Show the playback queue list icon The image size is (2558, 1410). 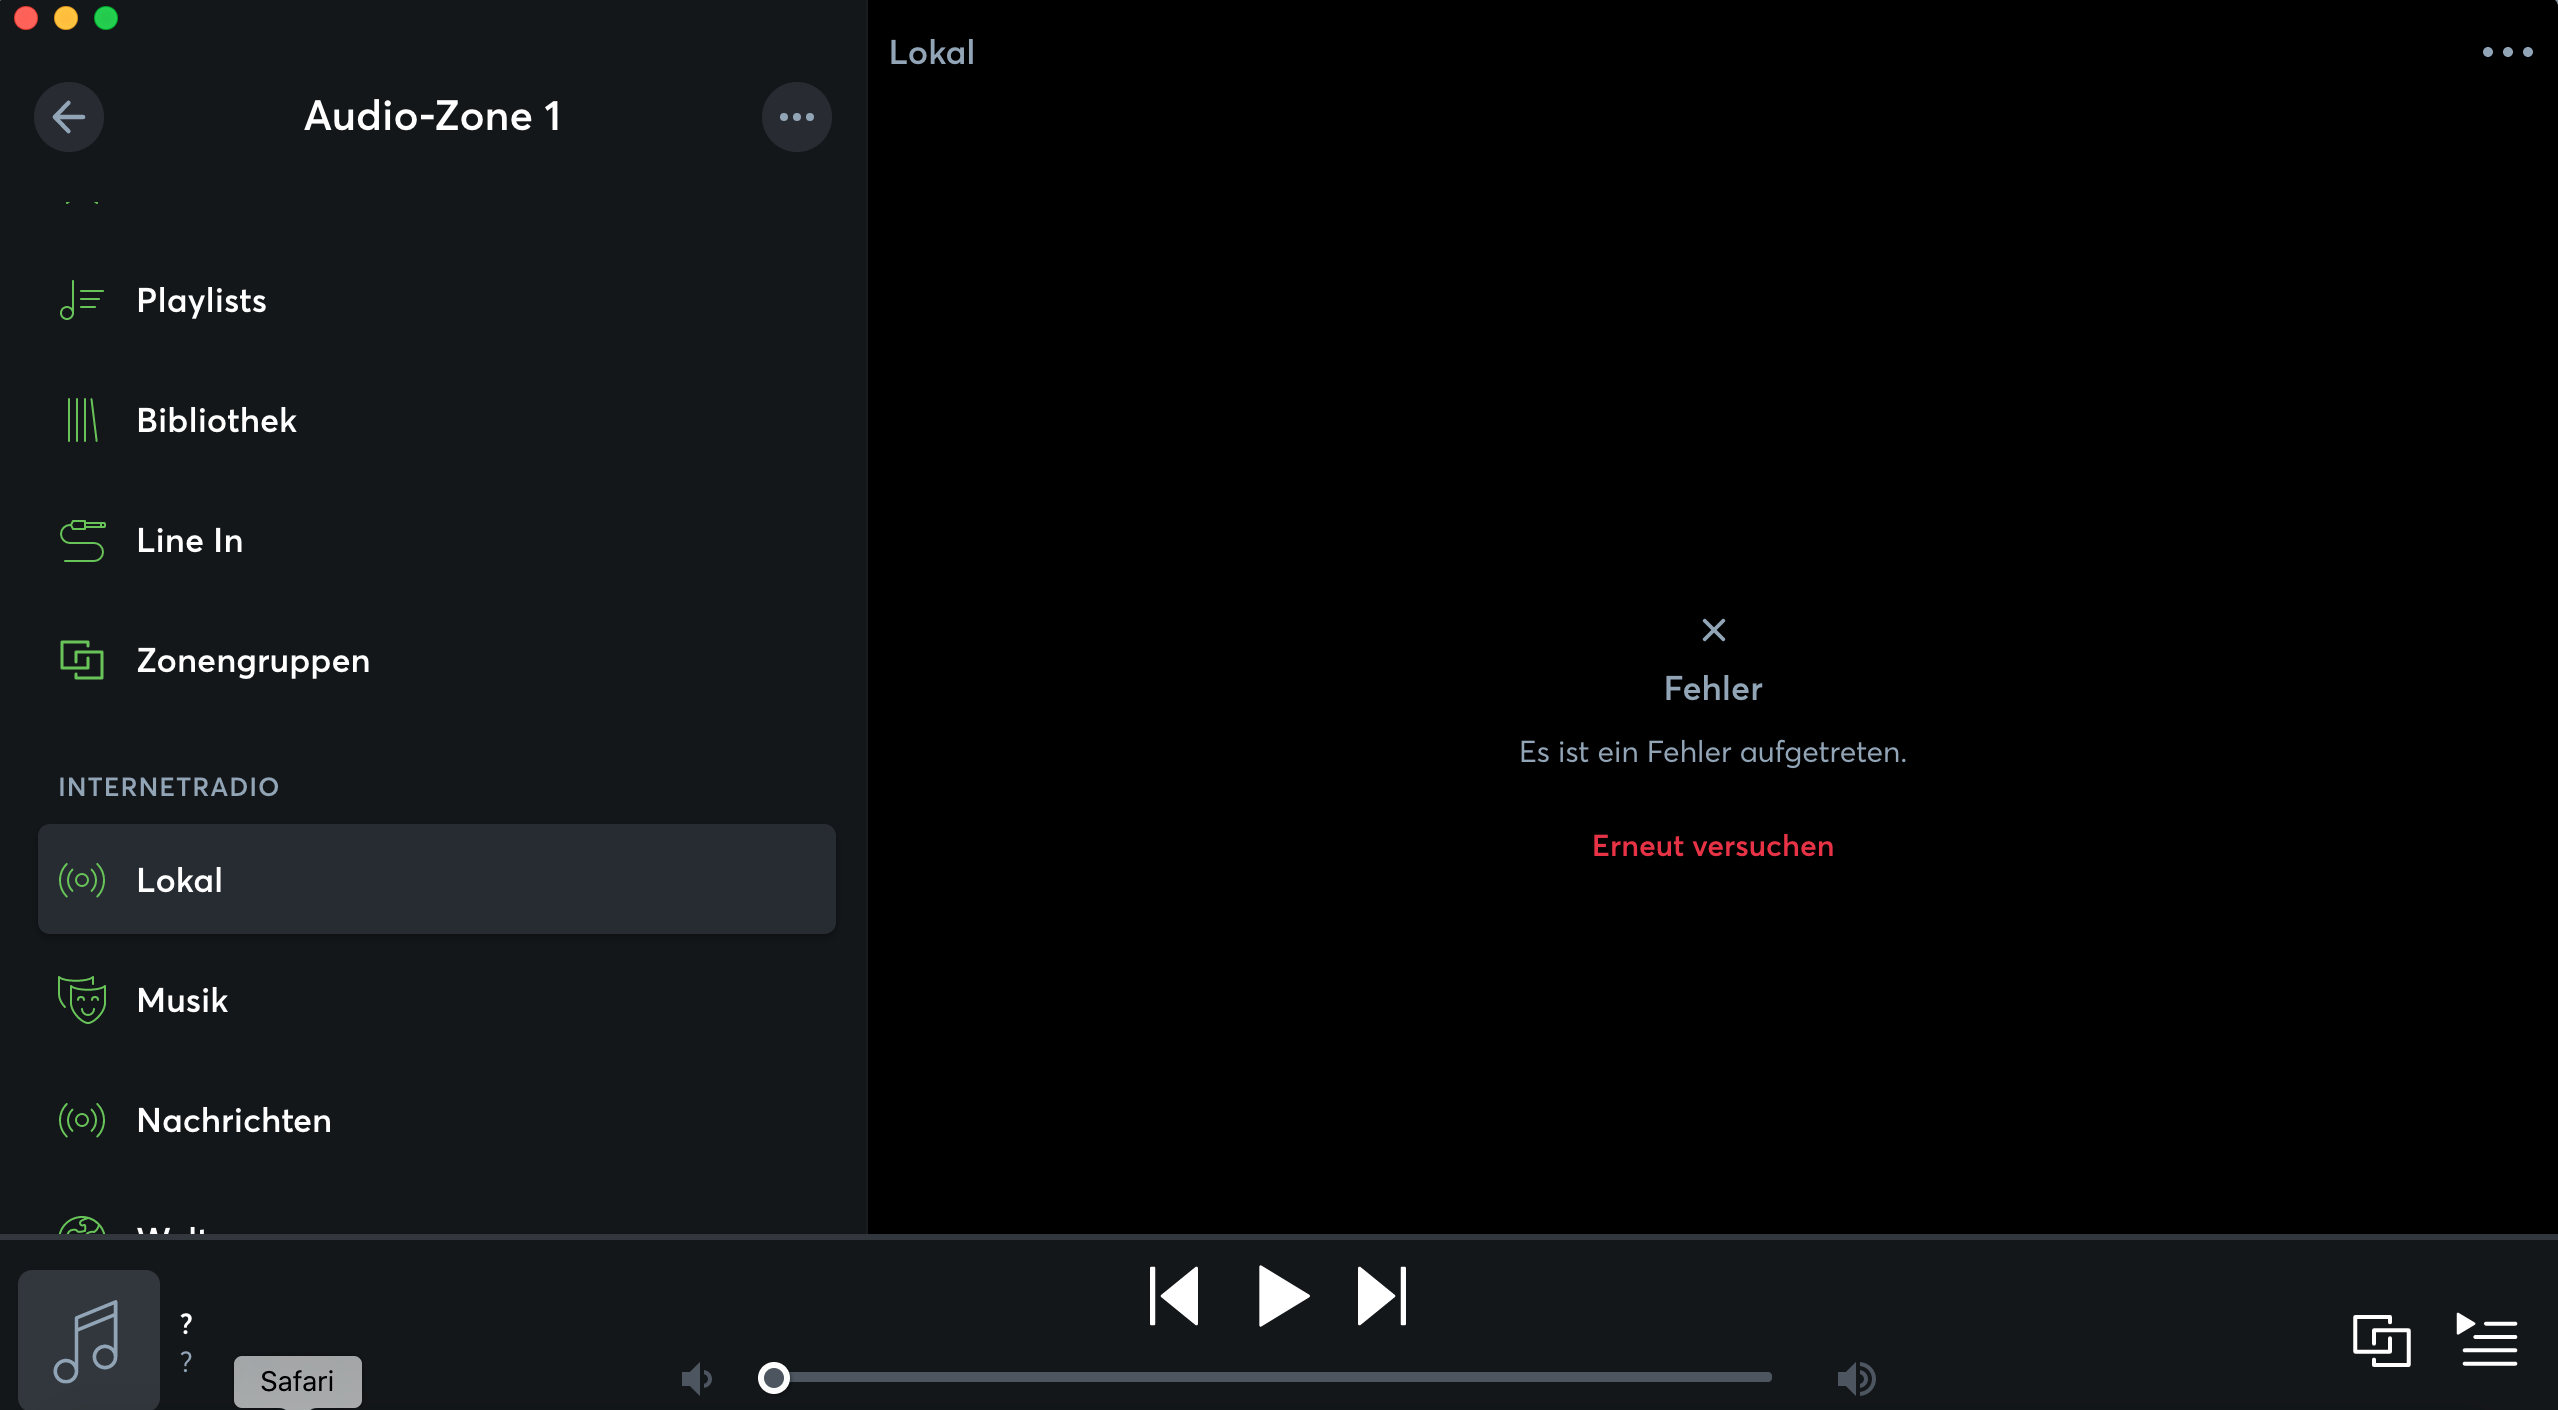(x=2487, y=1340)
